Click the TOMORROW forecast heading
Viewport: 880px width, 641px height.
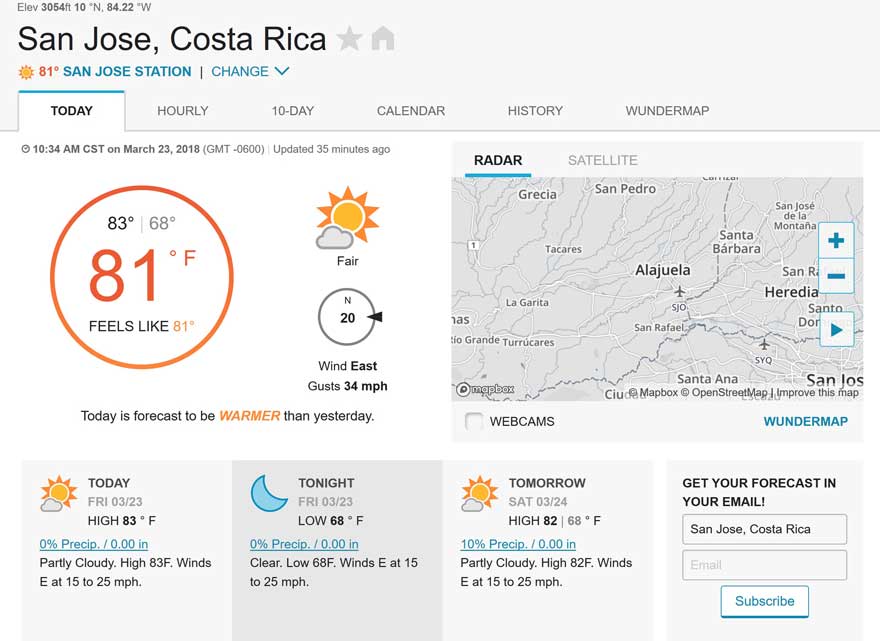point(547,483)
